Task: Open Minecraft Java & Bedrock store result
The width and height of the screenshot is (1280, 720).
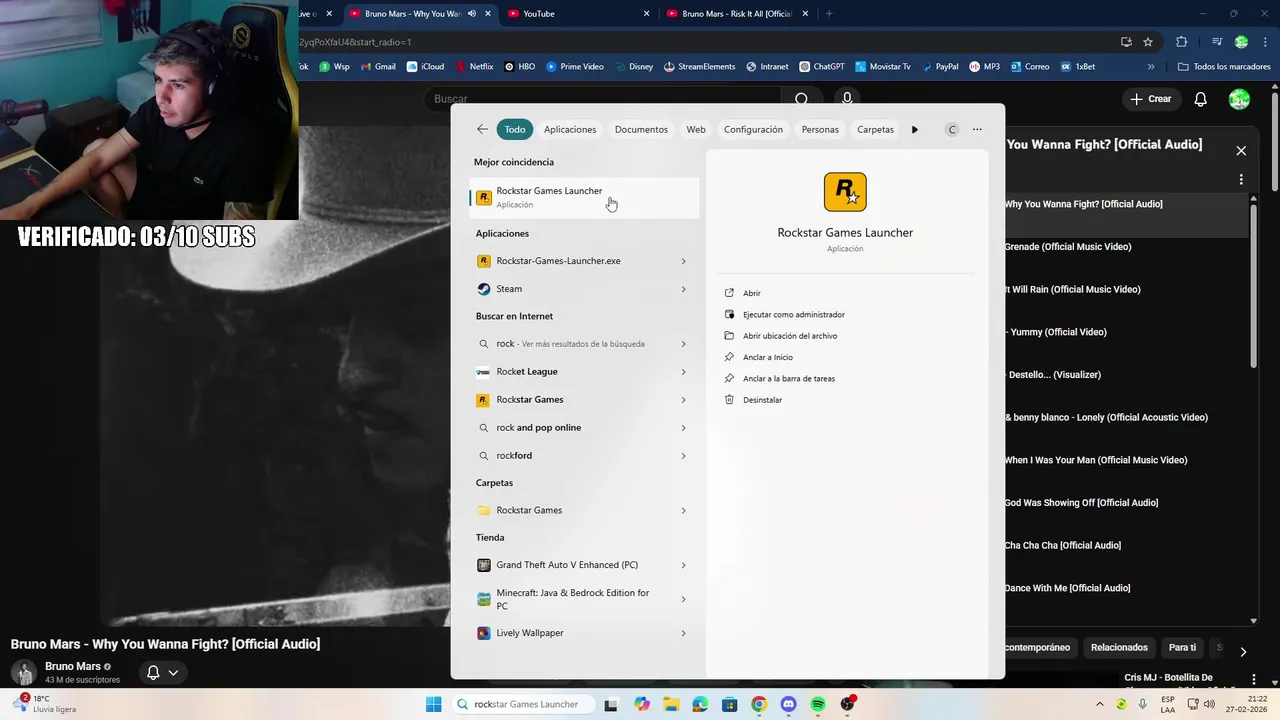Action: pyautogui.click(x=572, y=599)
